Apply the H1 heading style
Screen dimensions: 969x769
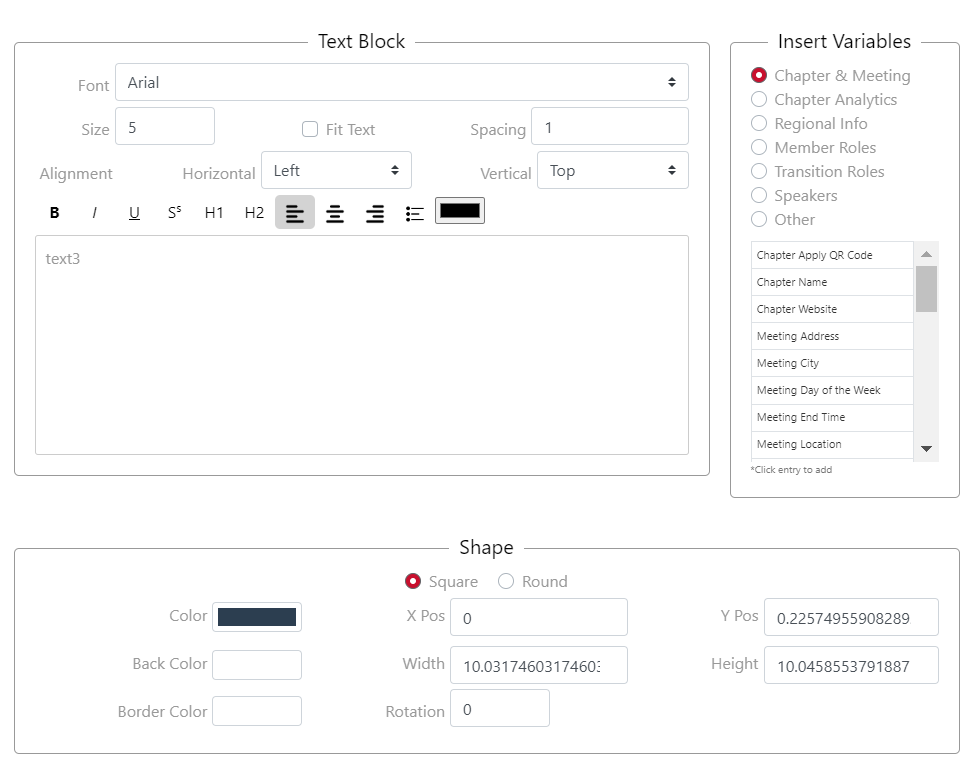(214, 213)
